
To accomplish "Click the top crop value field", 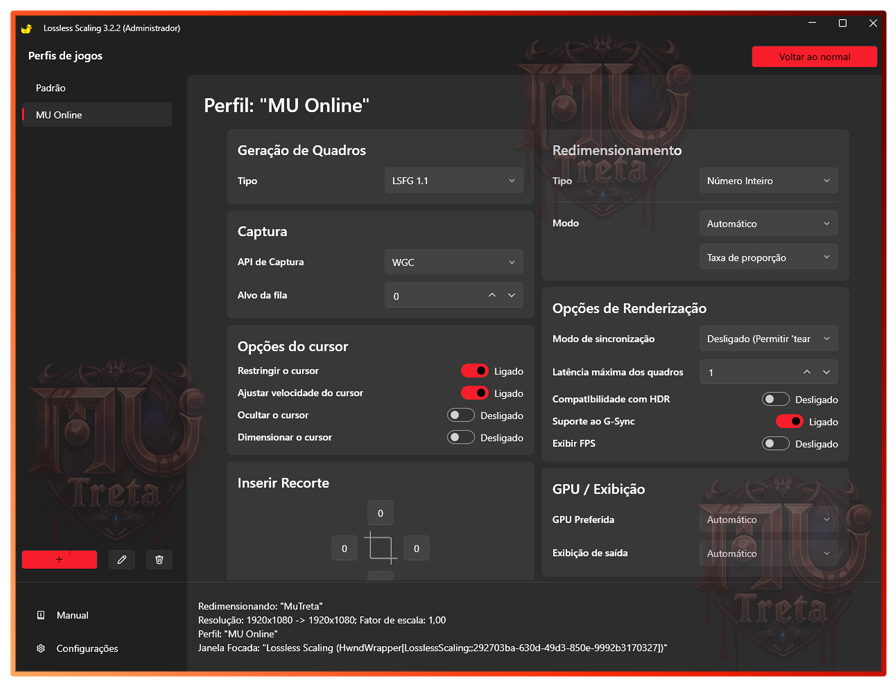I will [x=380, y=513].
